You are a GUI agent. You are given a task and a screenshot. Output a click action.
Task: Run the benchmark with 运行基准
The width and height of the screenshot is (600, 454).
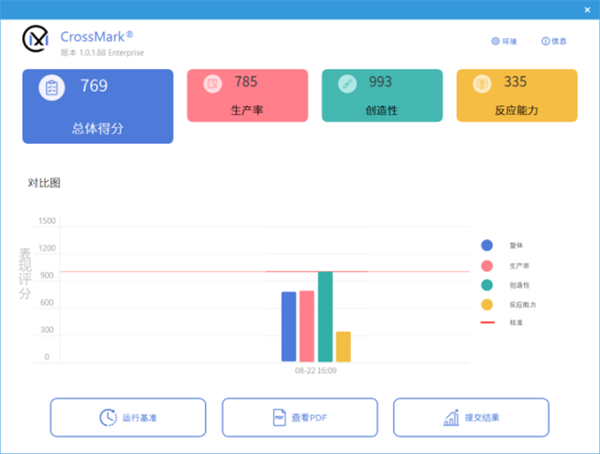(128, 417)
